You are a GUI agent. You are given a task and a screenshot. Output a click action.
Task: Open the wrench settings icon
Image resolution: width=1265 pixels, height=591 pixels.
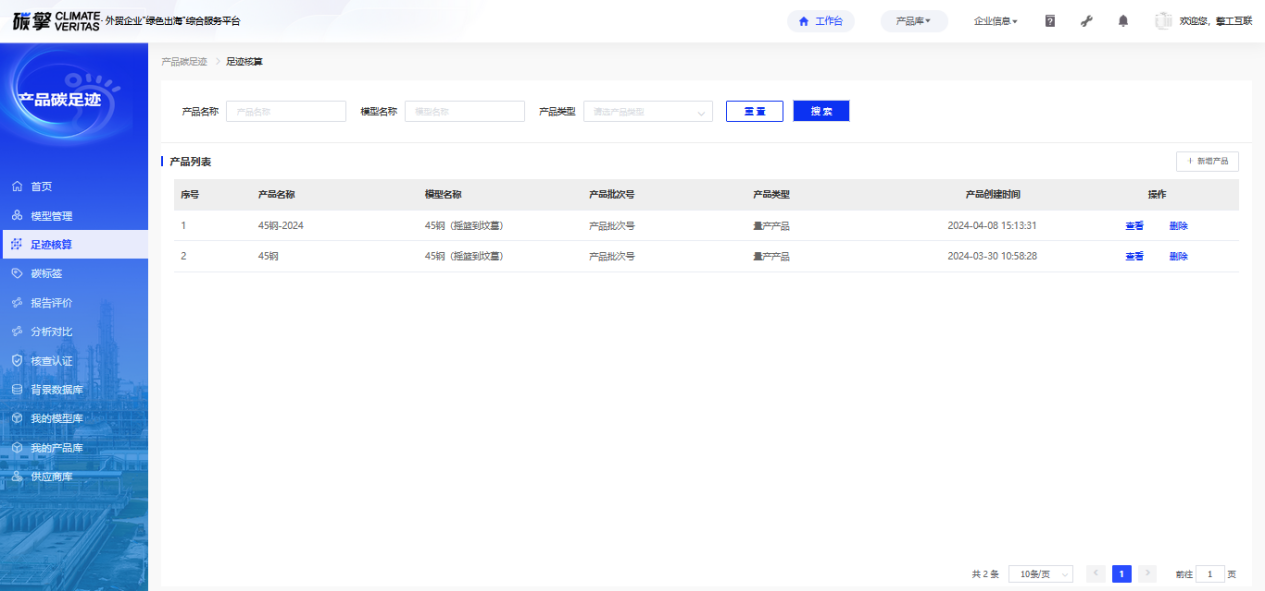(x=1087, y=21)
